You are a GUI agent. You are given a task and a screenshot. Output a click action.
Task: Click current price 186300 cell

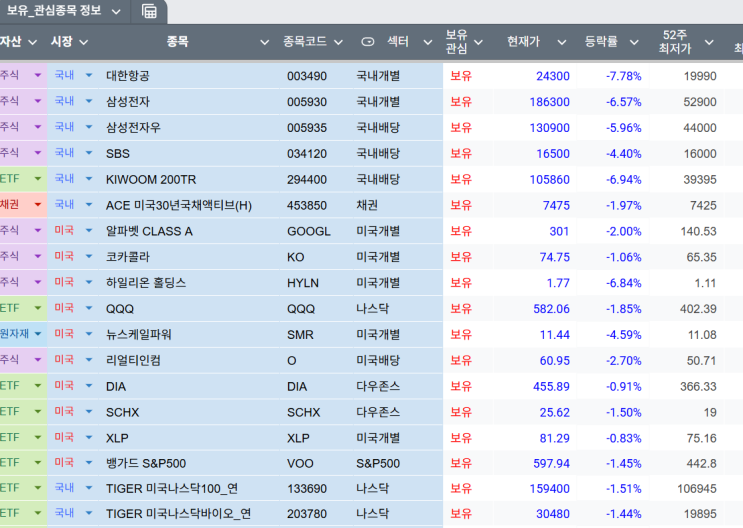[535, 101]
